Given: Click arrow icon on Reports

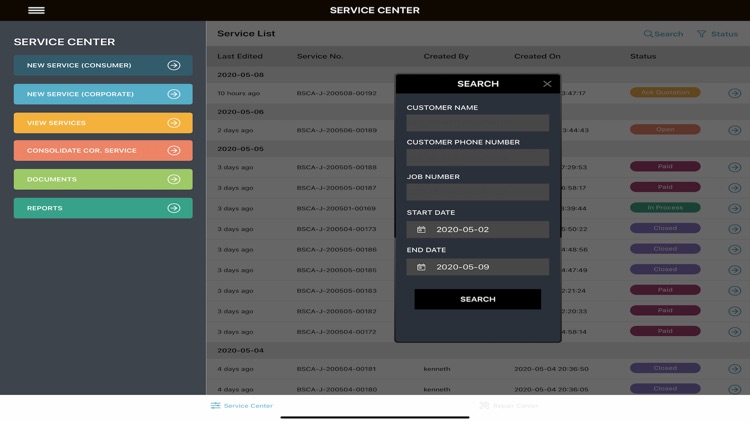Looking at the screenshot, I should tap(174, 208).
